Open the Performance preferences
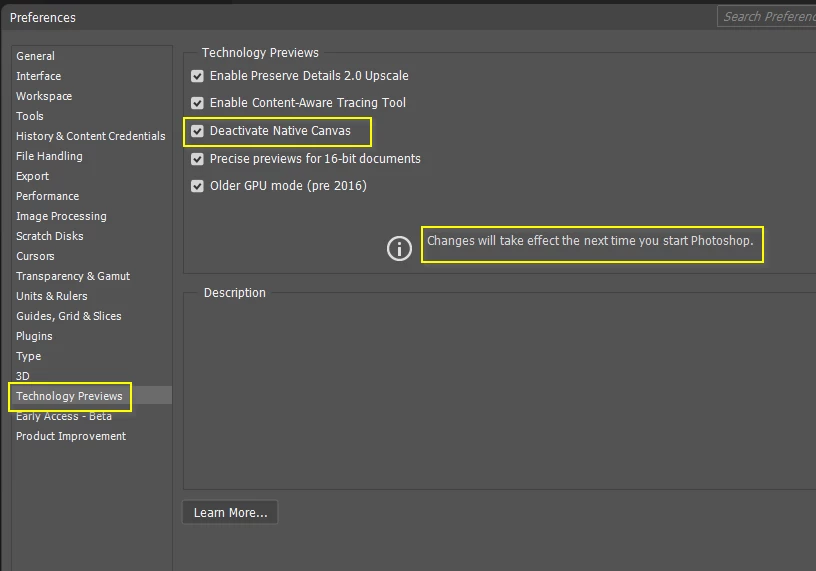This screenshot has width=816, height=571. 47,196
